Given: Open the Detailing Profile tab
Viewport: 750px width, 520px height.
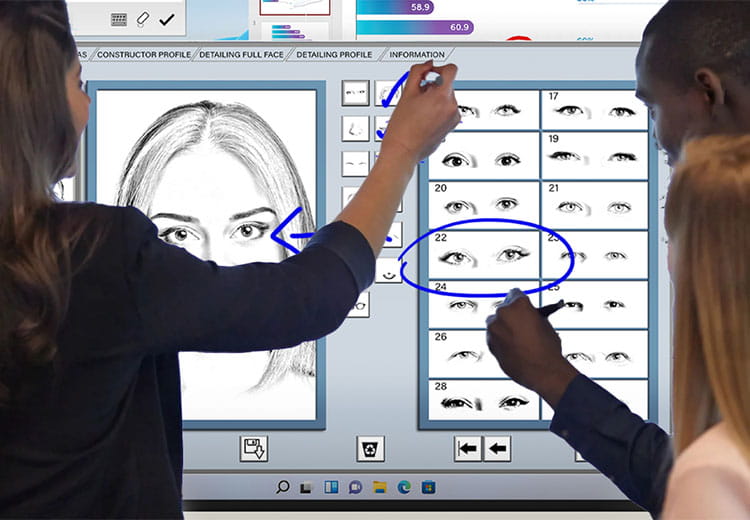Looking at the screenshot, I should pos(334,54).
